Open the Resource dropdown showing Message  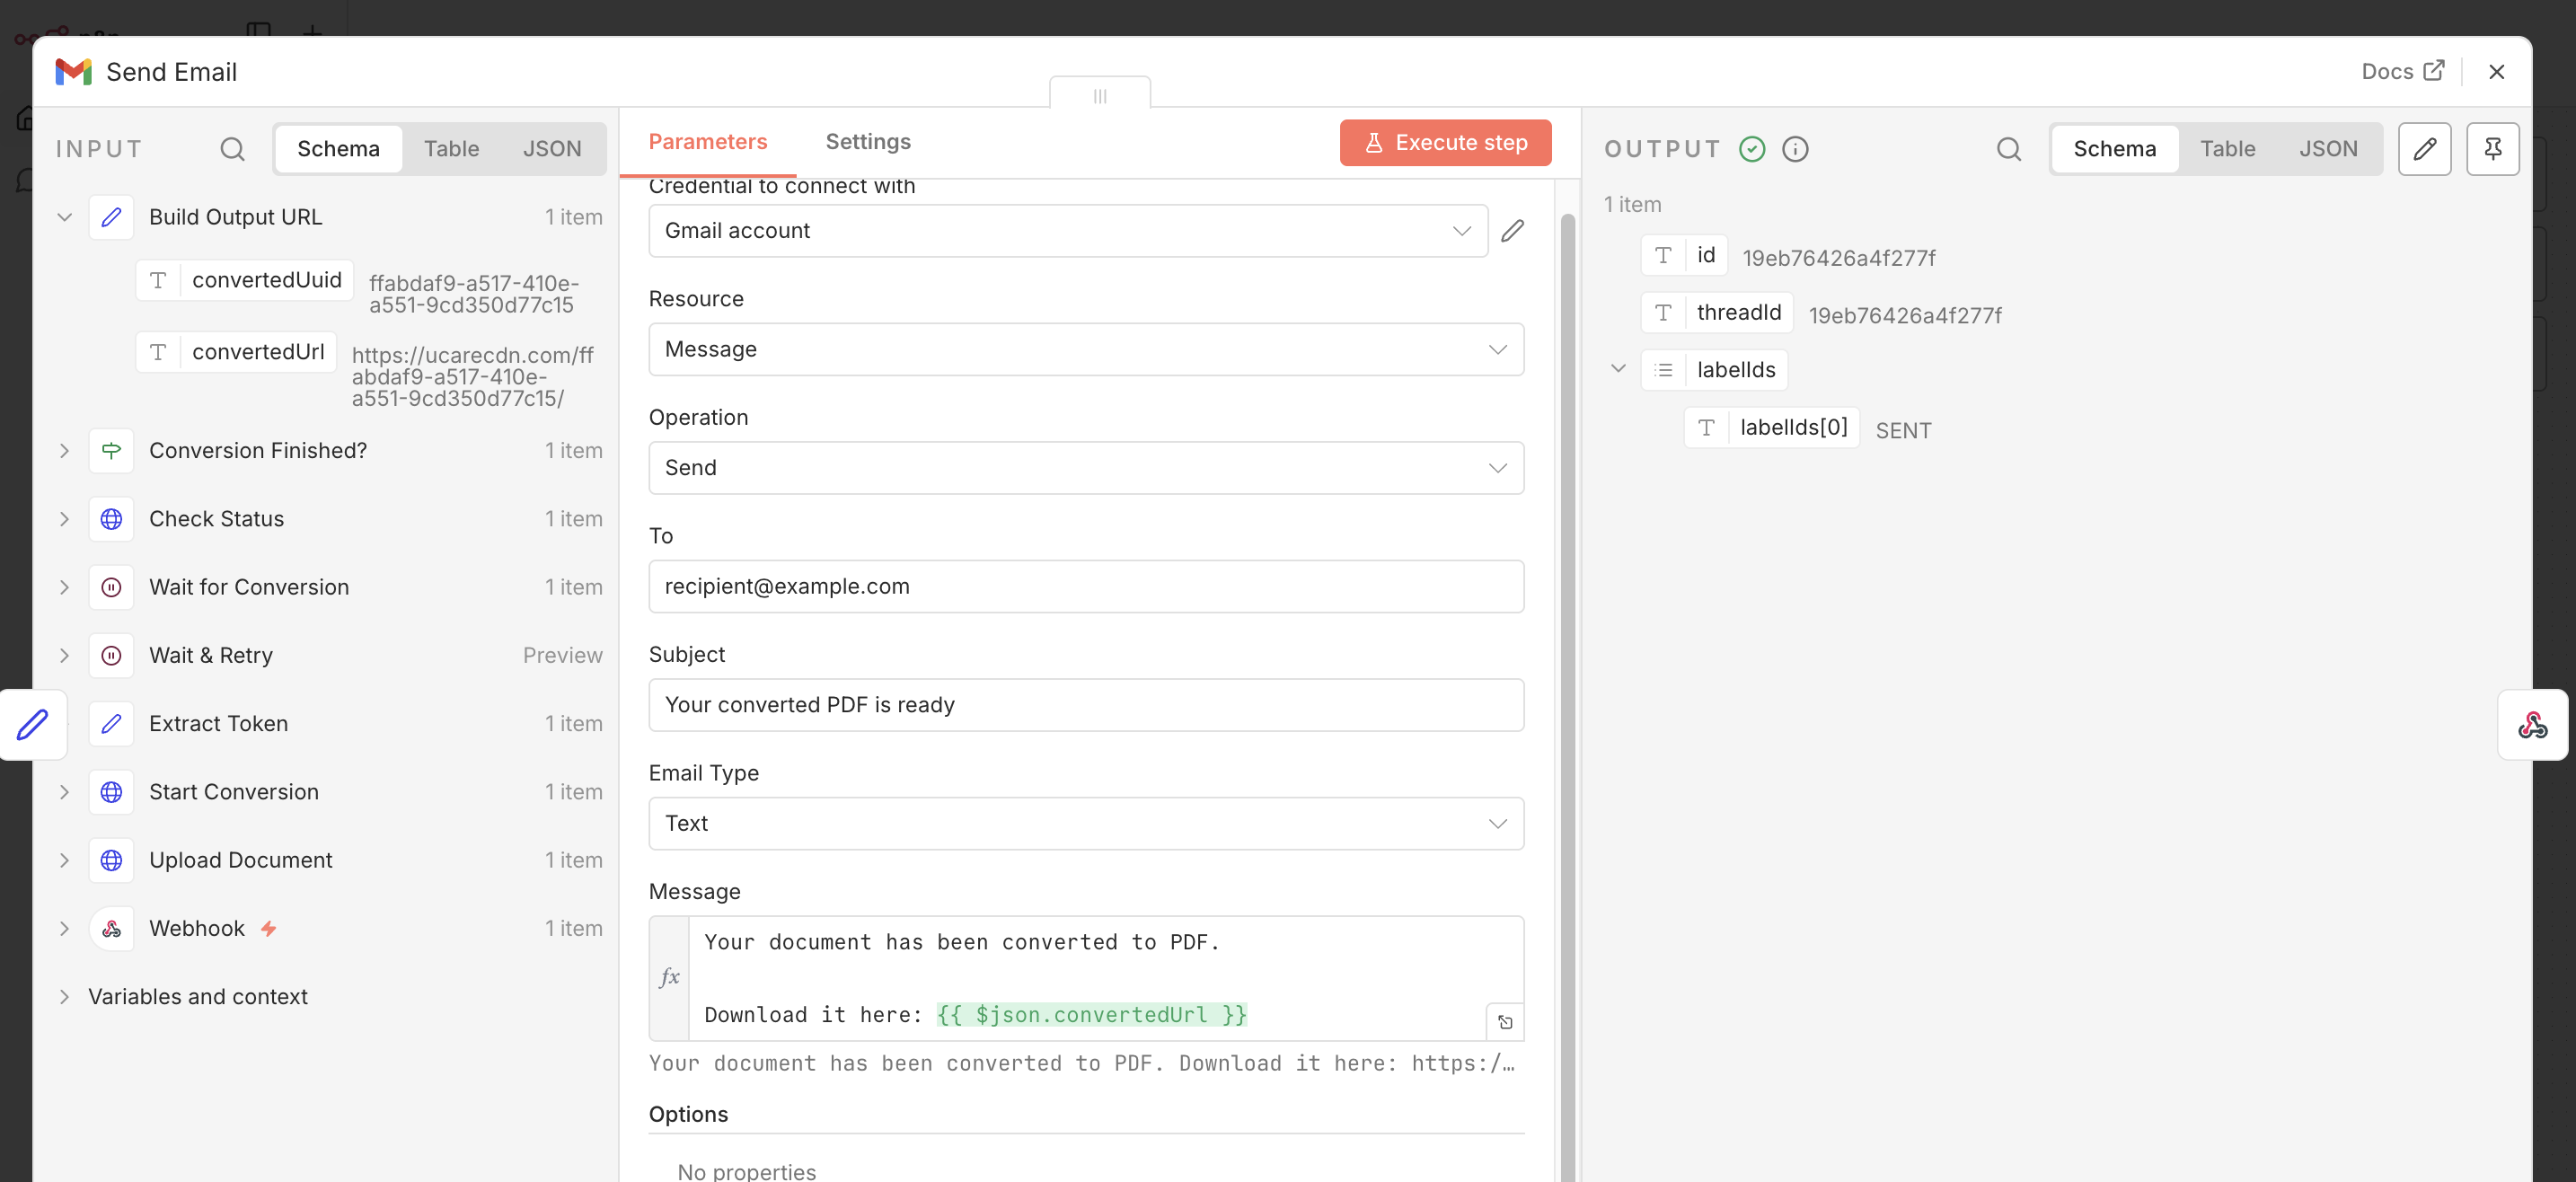(1086, 349)
